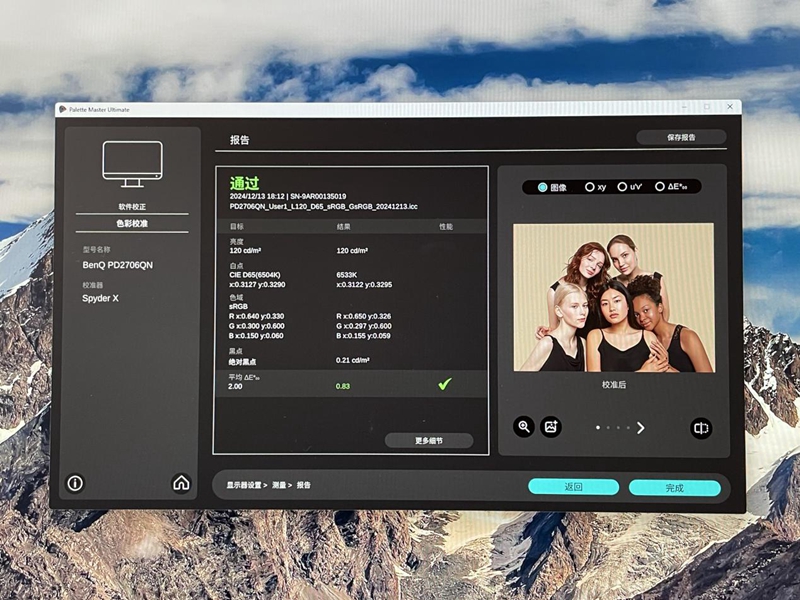Click the Palette Master Ultimate title bar logo
This screenshot has height=600, width=800.
[x=62, y=107]
